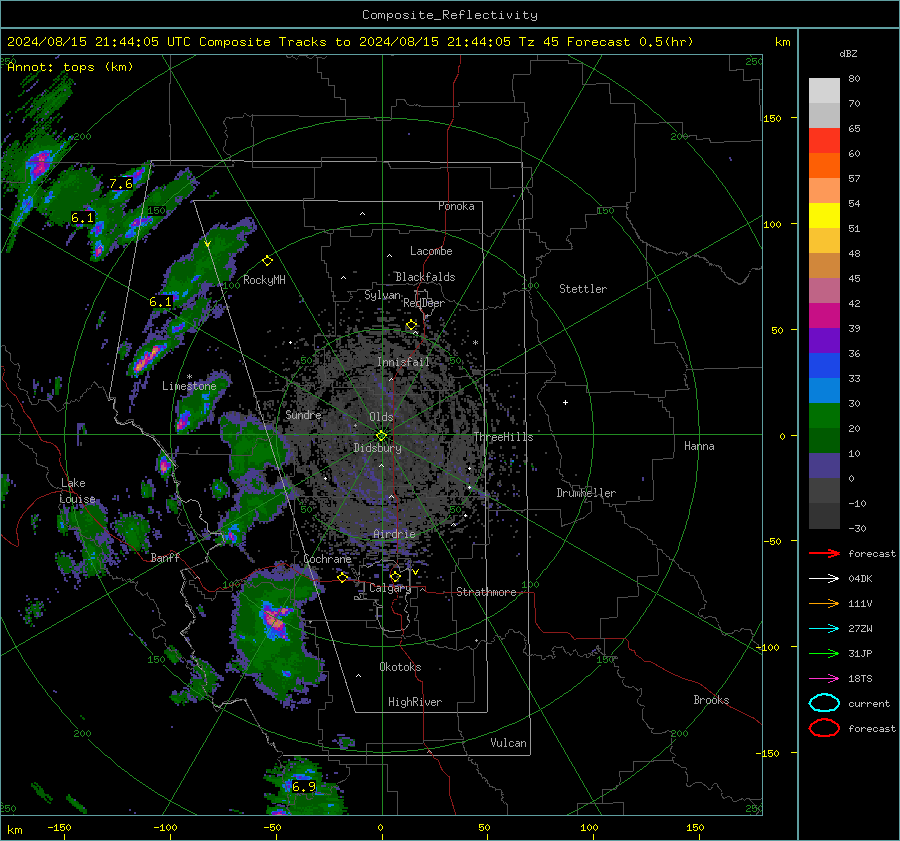The height and width of the screenshot is (841, 900).
Task: Click the ThreeHills city label
Action: coord(503,437)
